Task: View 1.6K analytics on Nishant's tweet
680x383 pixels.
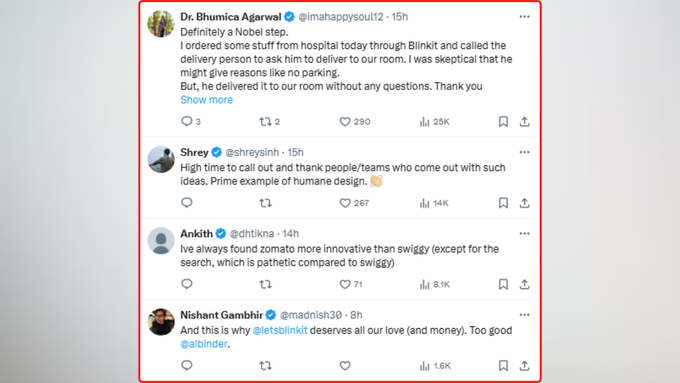Action: 435,366
